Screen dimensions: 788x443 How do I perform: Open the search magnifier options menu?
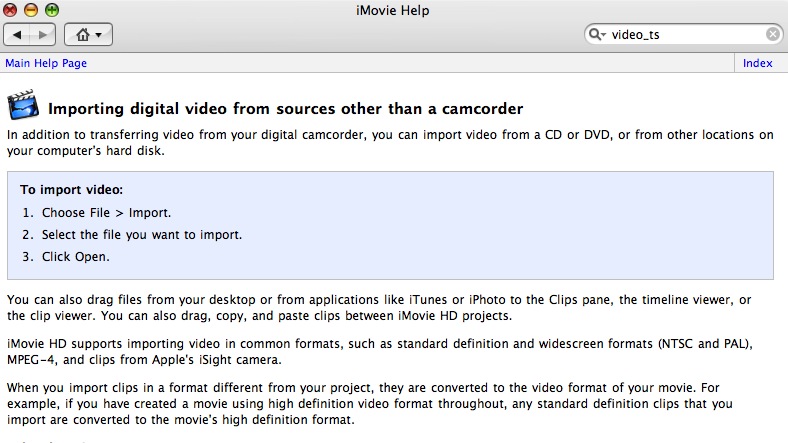pyautogui.click(x=597, y=34)
